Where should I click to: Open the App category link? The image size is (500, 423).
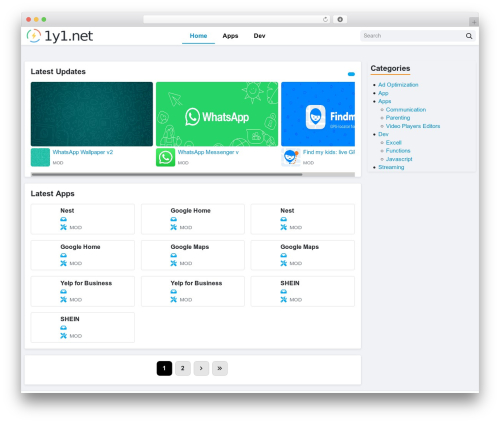click(383, 93)
